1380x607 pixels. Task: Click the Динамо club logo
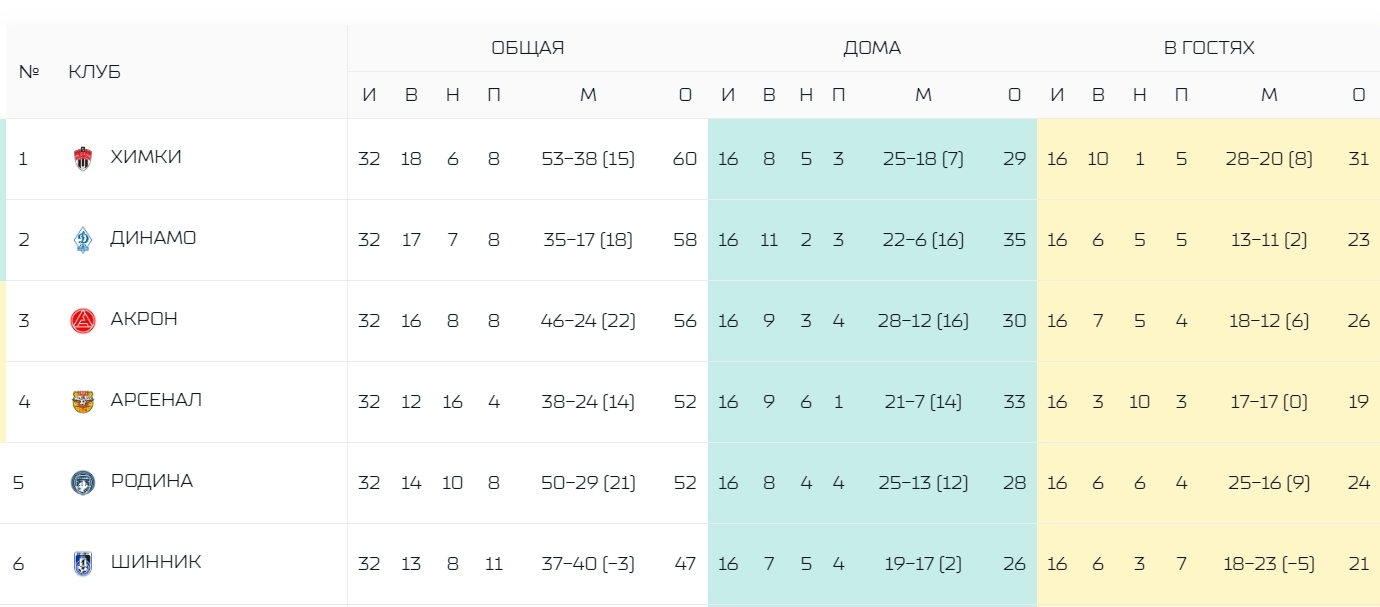coord(83,239)
